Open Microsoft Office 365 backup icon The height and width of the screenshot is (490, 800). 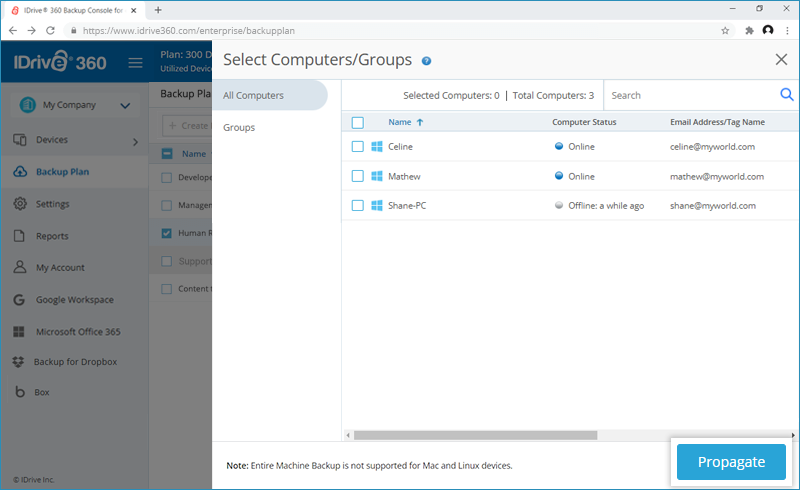click(x=20, y=332)
